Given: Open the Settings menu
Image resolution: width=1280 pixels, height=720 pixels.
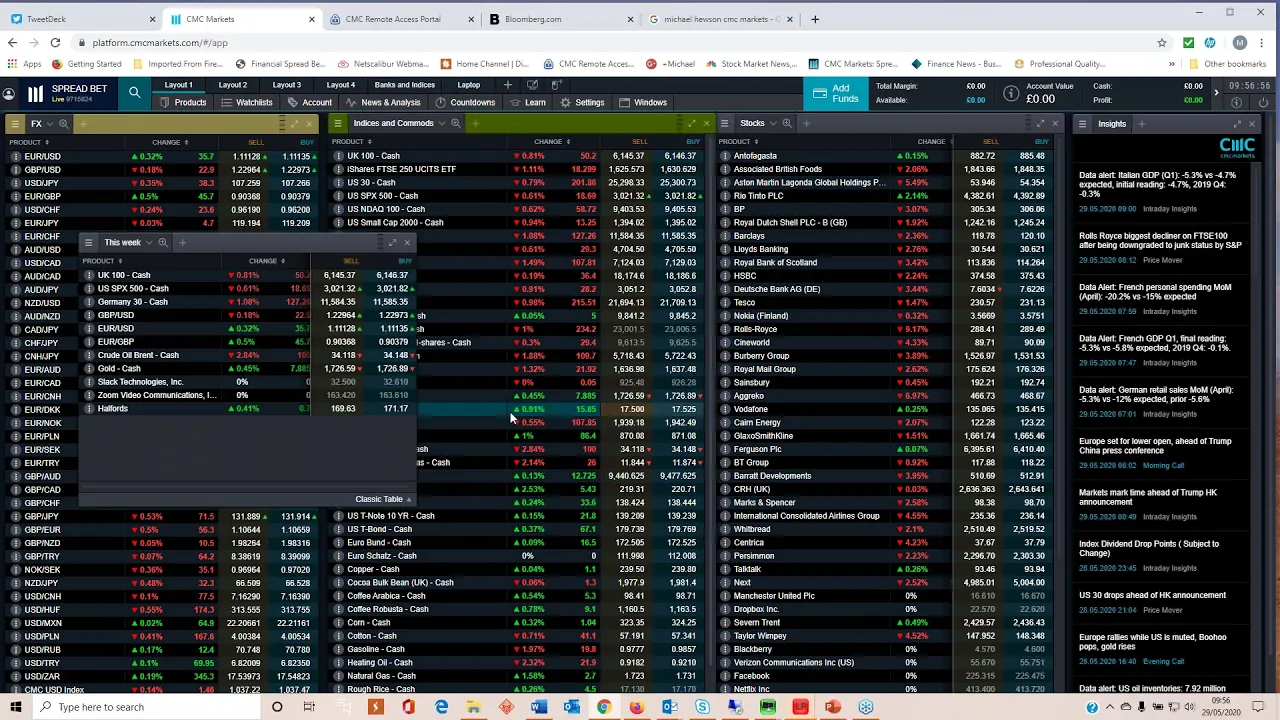Looking at the screenshot, I should pyautogui.click(x=582, y=102).
